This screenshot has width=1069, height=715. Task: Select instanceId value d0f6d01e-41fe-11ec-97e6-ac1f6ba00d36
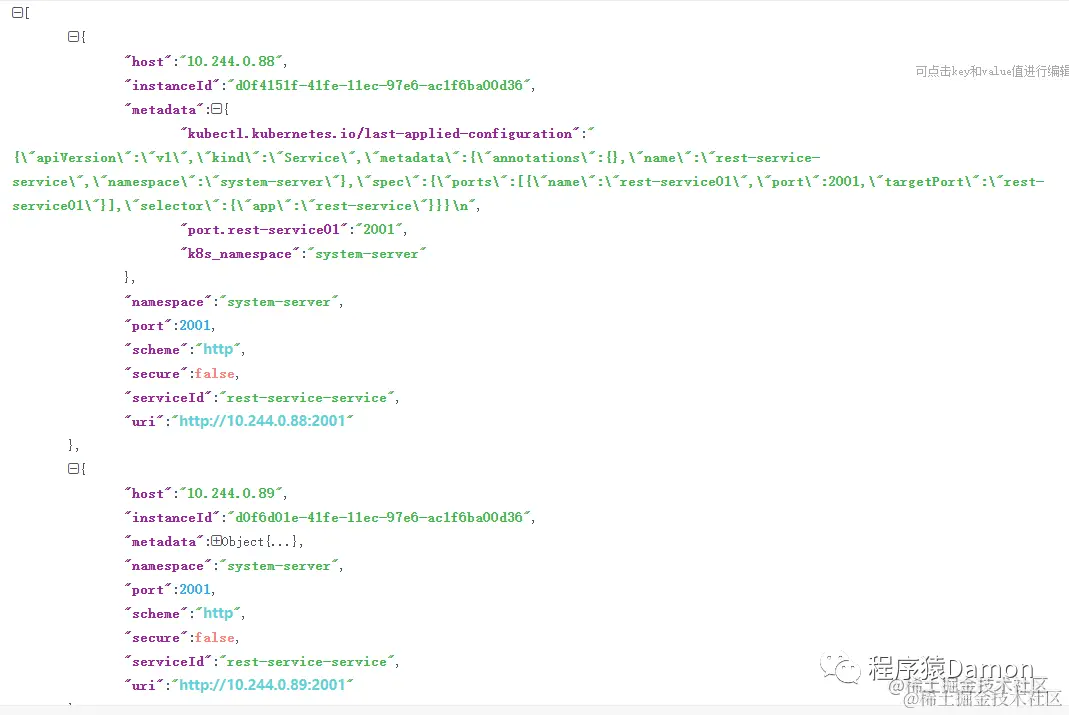click(379, 517)
